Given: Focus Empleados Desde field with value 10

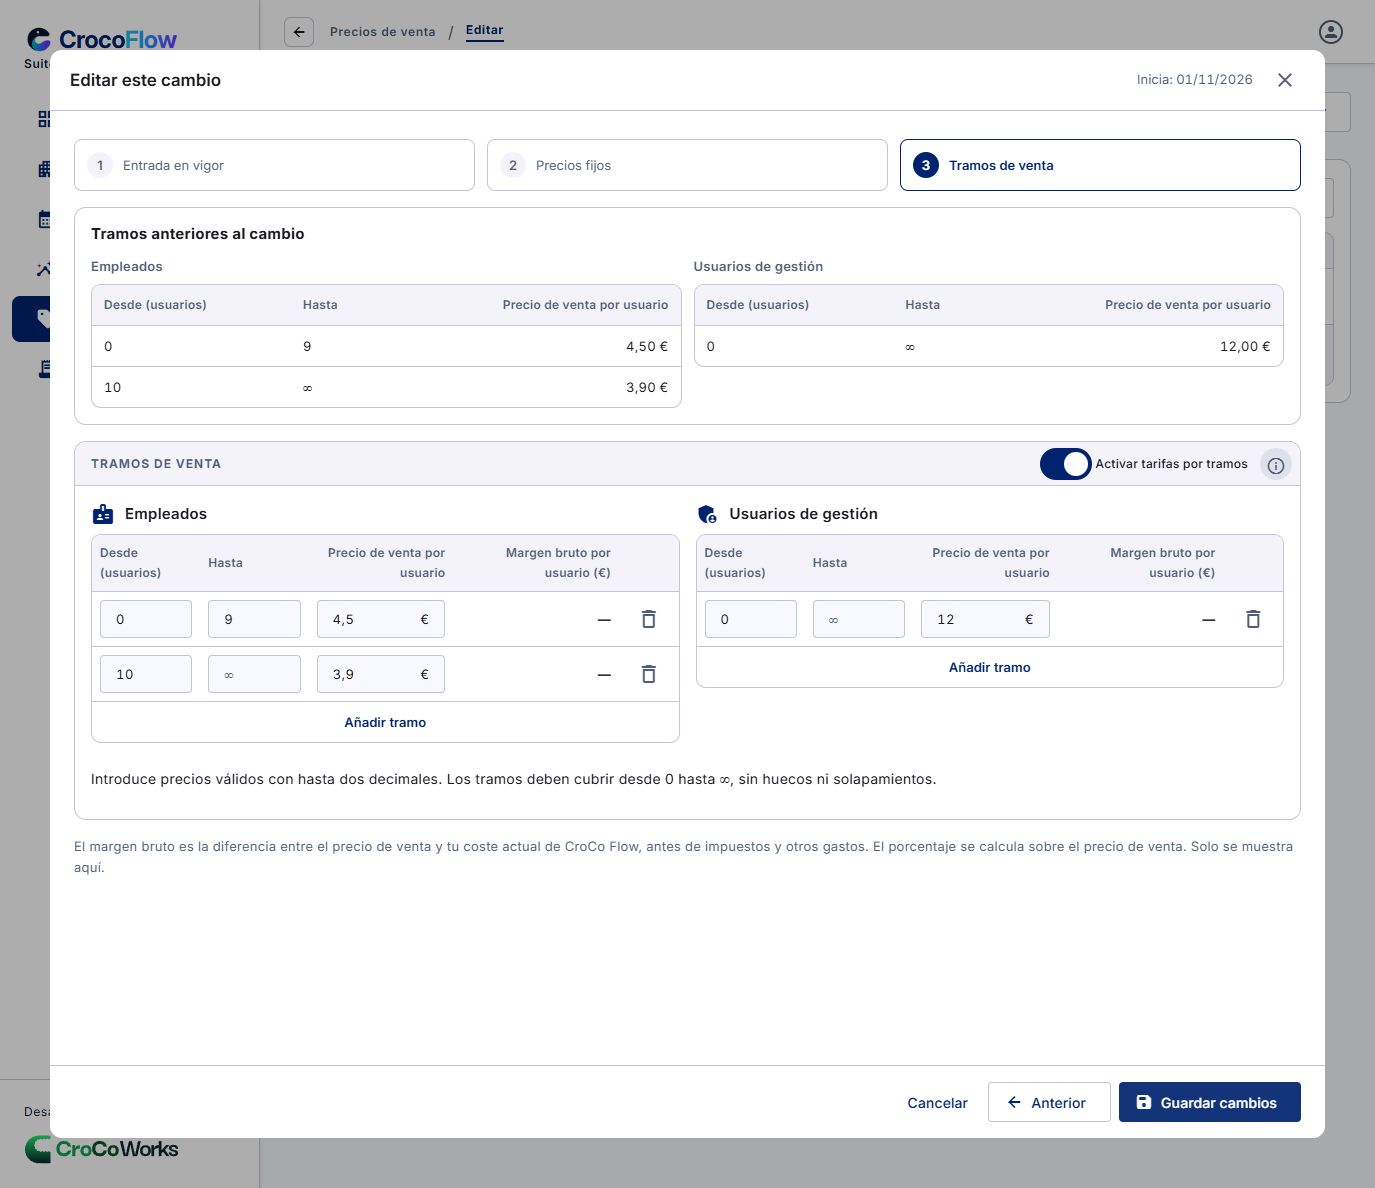Looking at the screenshot, I should click(146, 674).
